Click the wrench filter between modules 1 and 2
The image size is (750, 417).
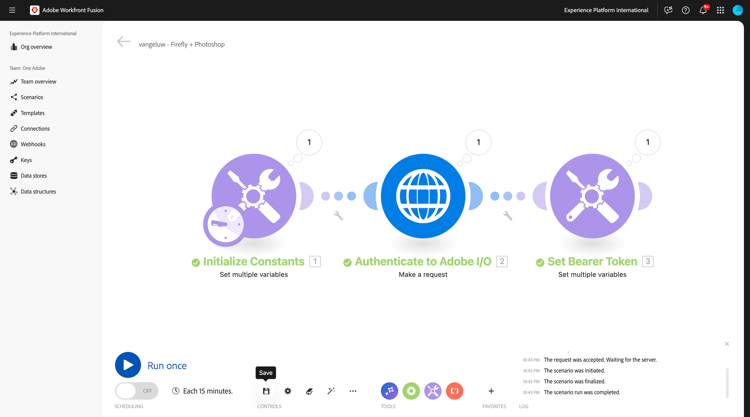tap(339, 216)
